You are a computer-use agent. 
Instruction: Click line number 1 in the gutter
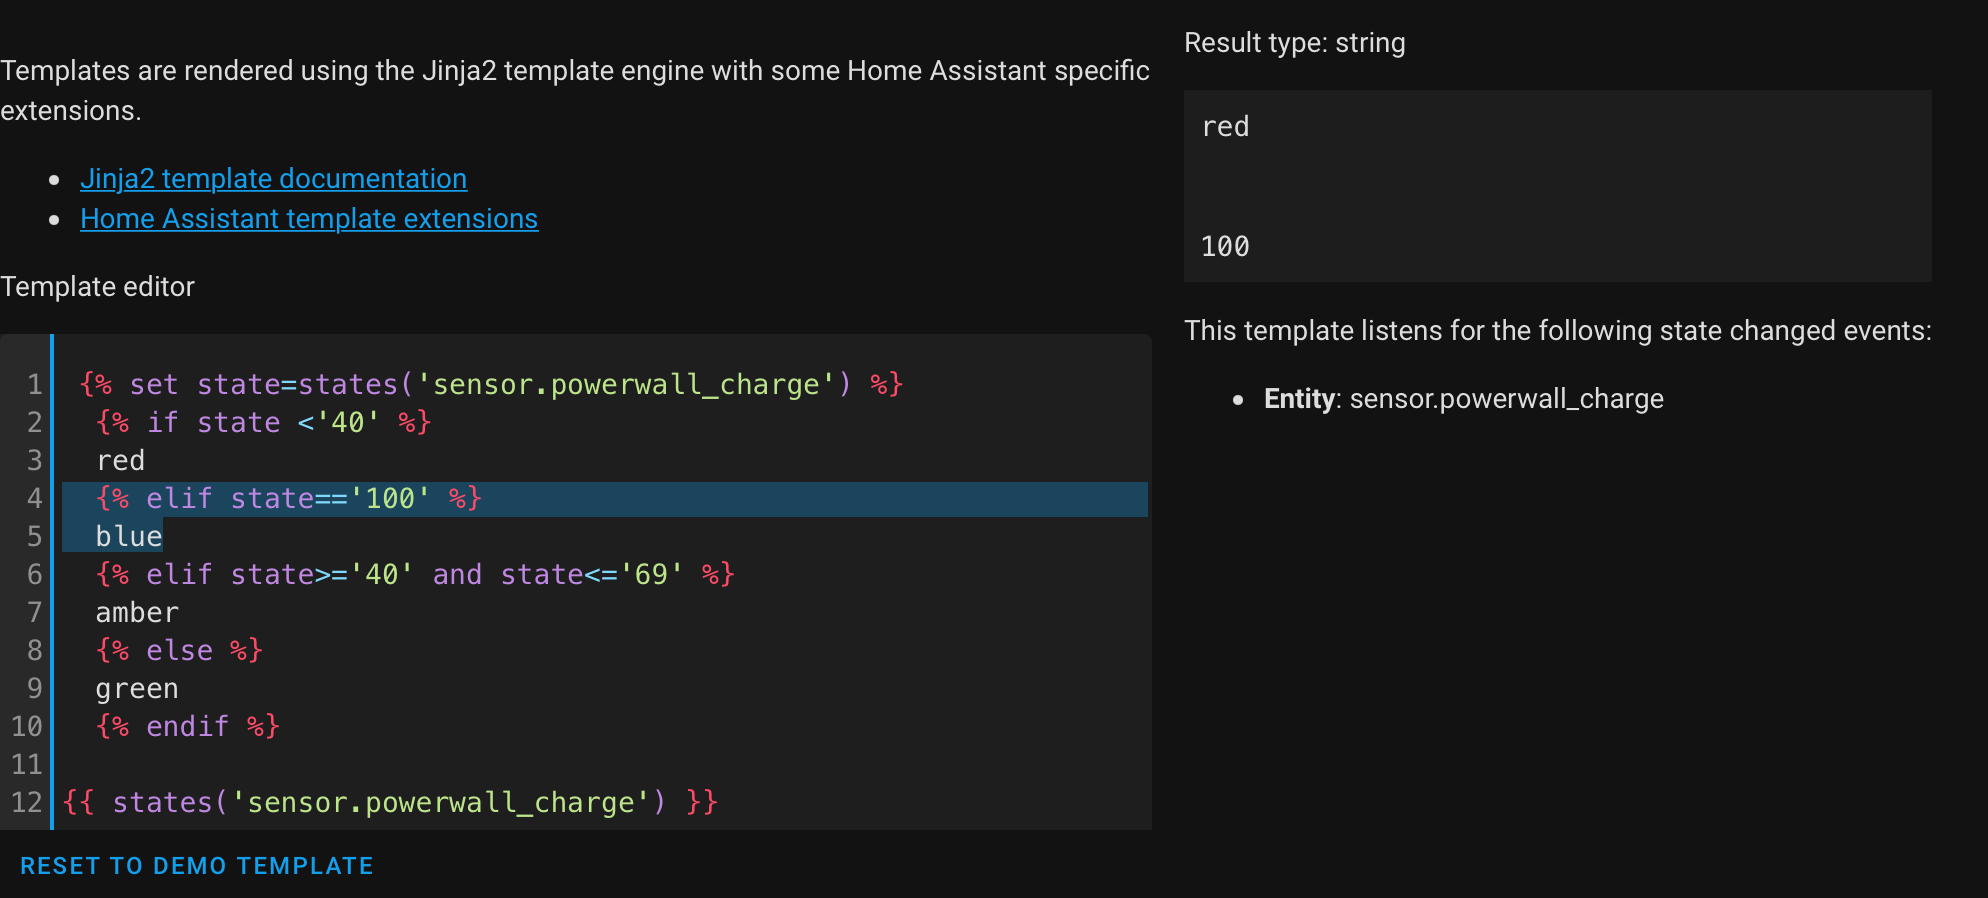coord(35,385)
